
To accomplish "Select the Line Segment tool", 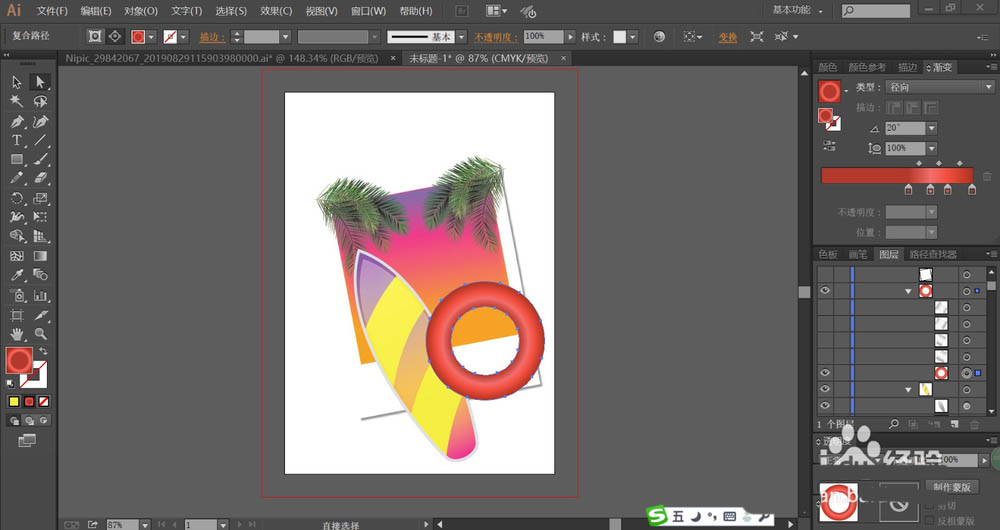I will click(40, 140).
